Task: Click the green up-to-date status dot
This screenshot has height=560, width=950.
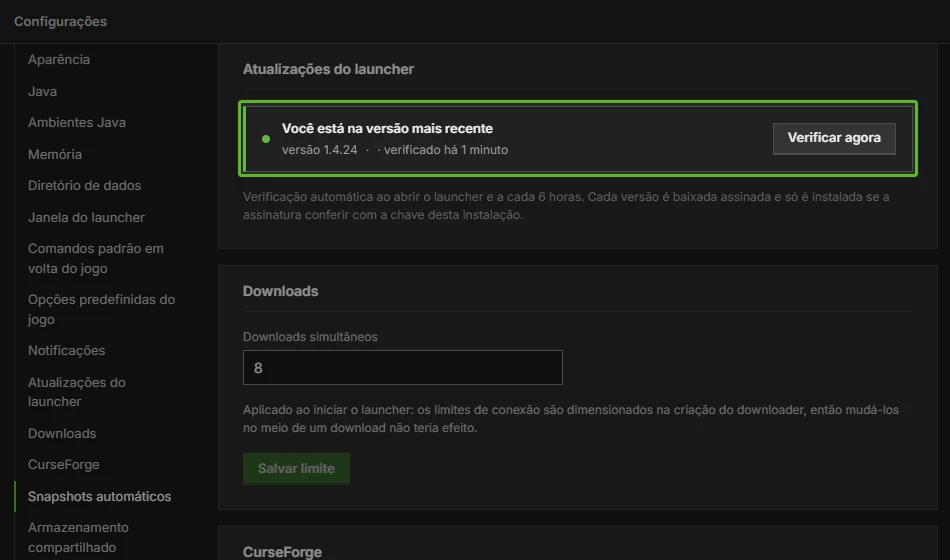Action: [265, 139]
